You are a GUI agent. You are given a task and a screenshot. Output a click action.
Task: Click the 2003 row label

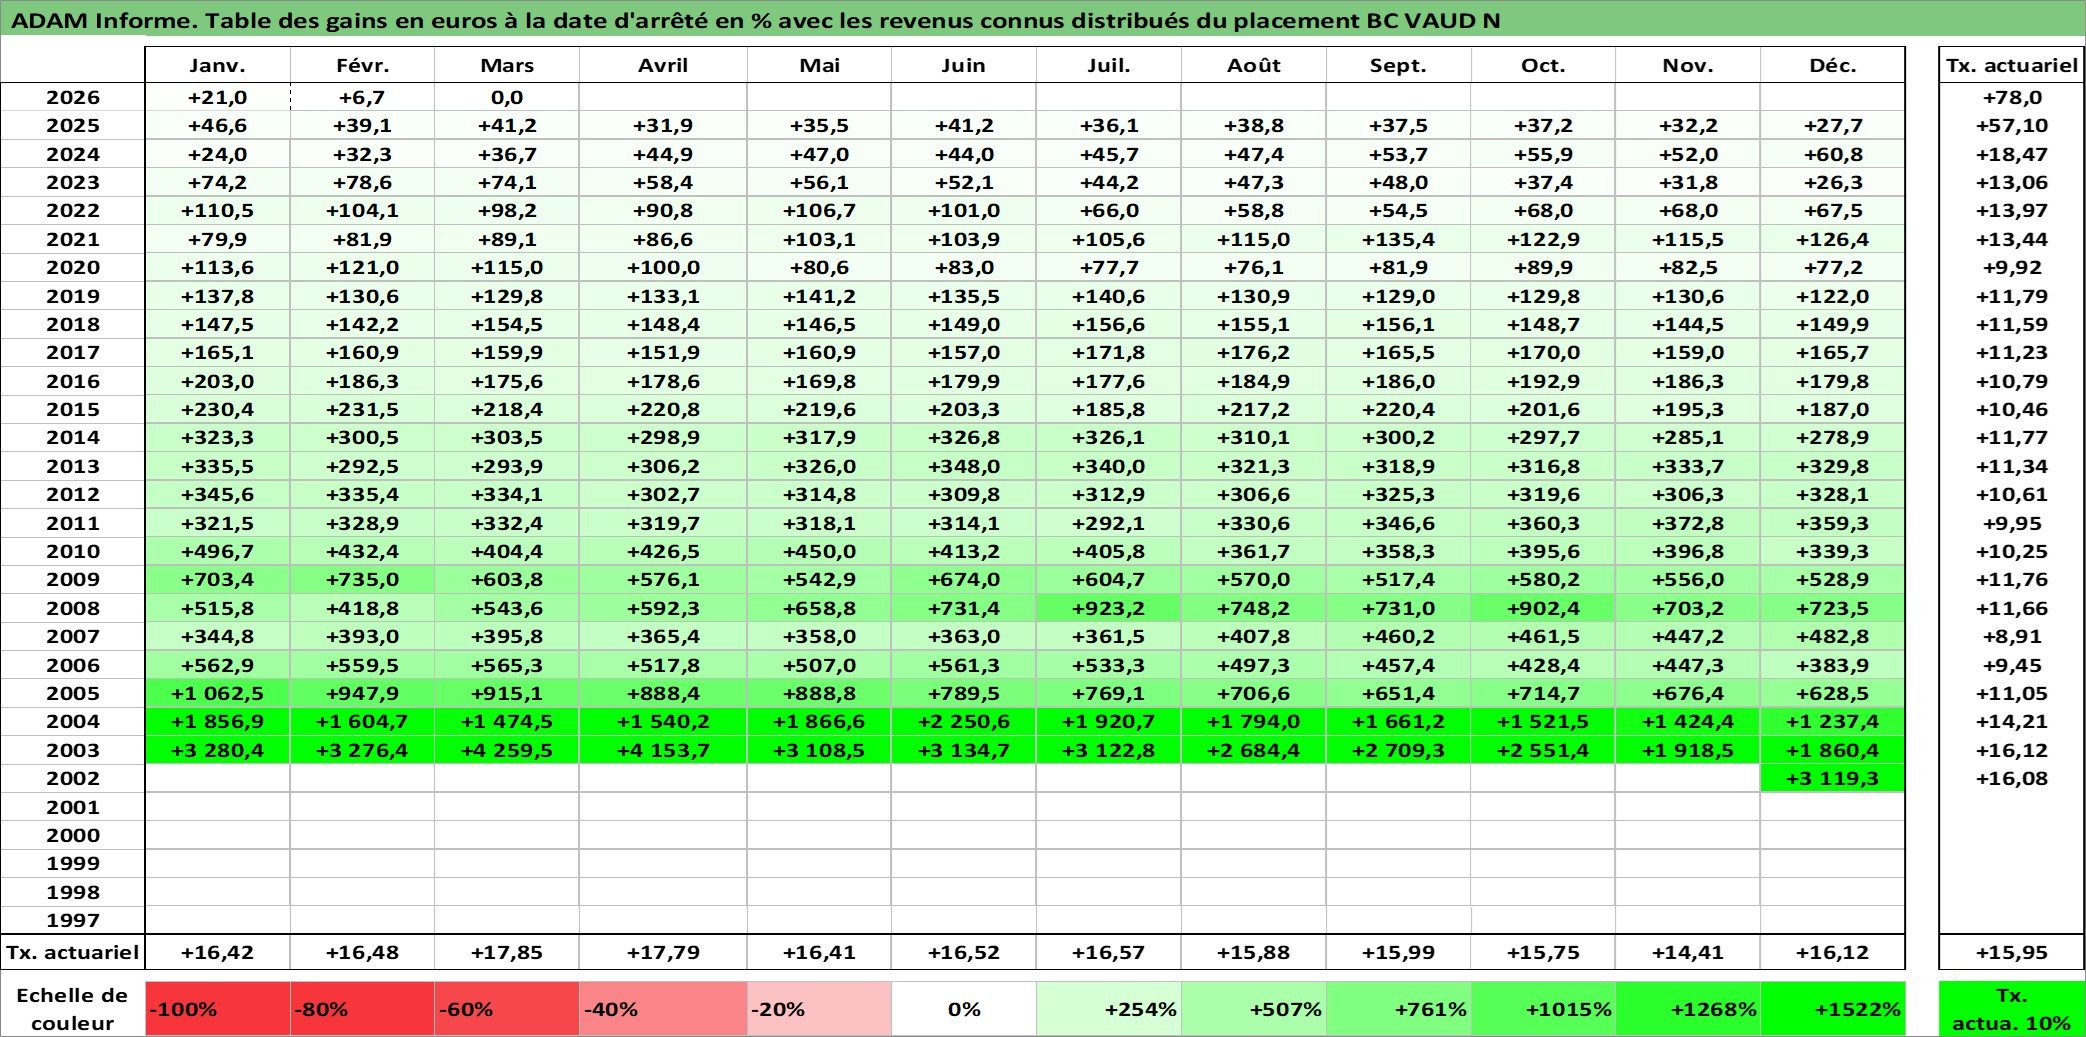[73, 750]
